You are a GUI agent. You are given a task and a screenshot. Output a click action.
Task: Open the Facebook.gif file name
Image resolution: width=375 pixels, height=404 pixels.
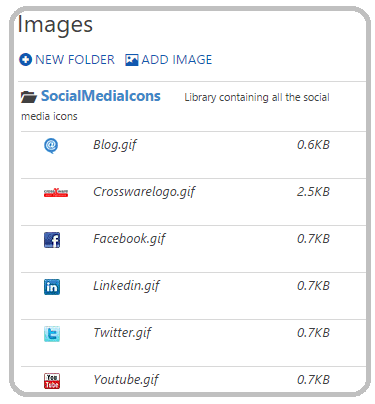[130, 239]
